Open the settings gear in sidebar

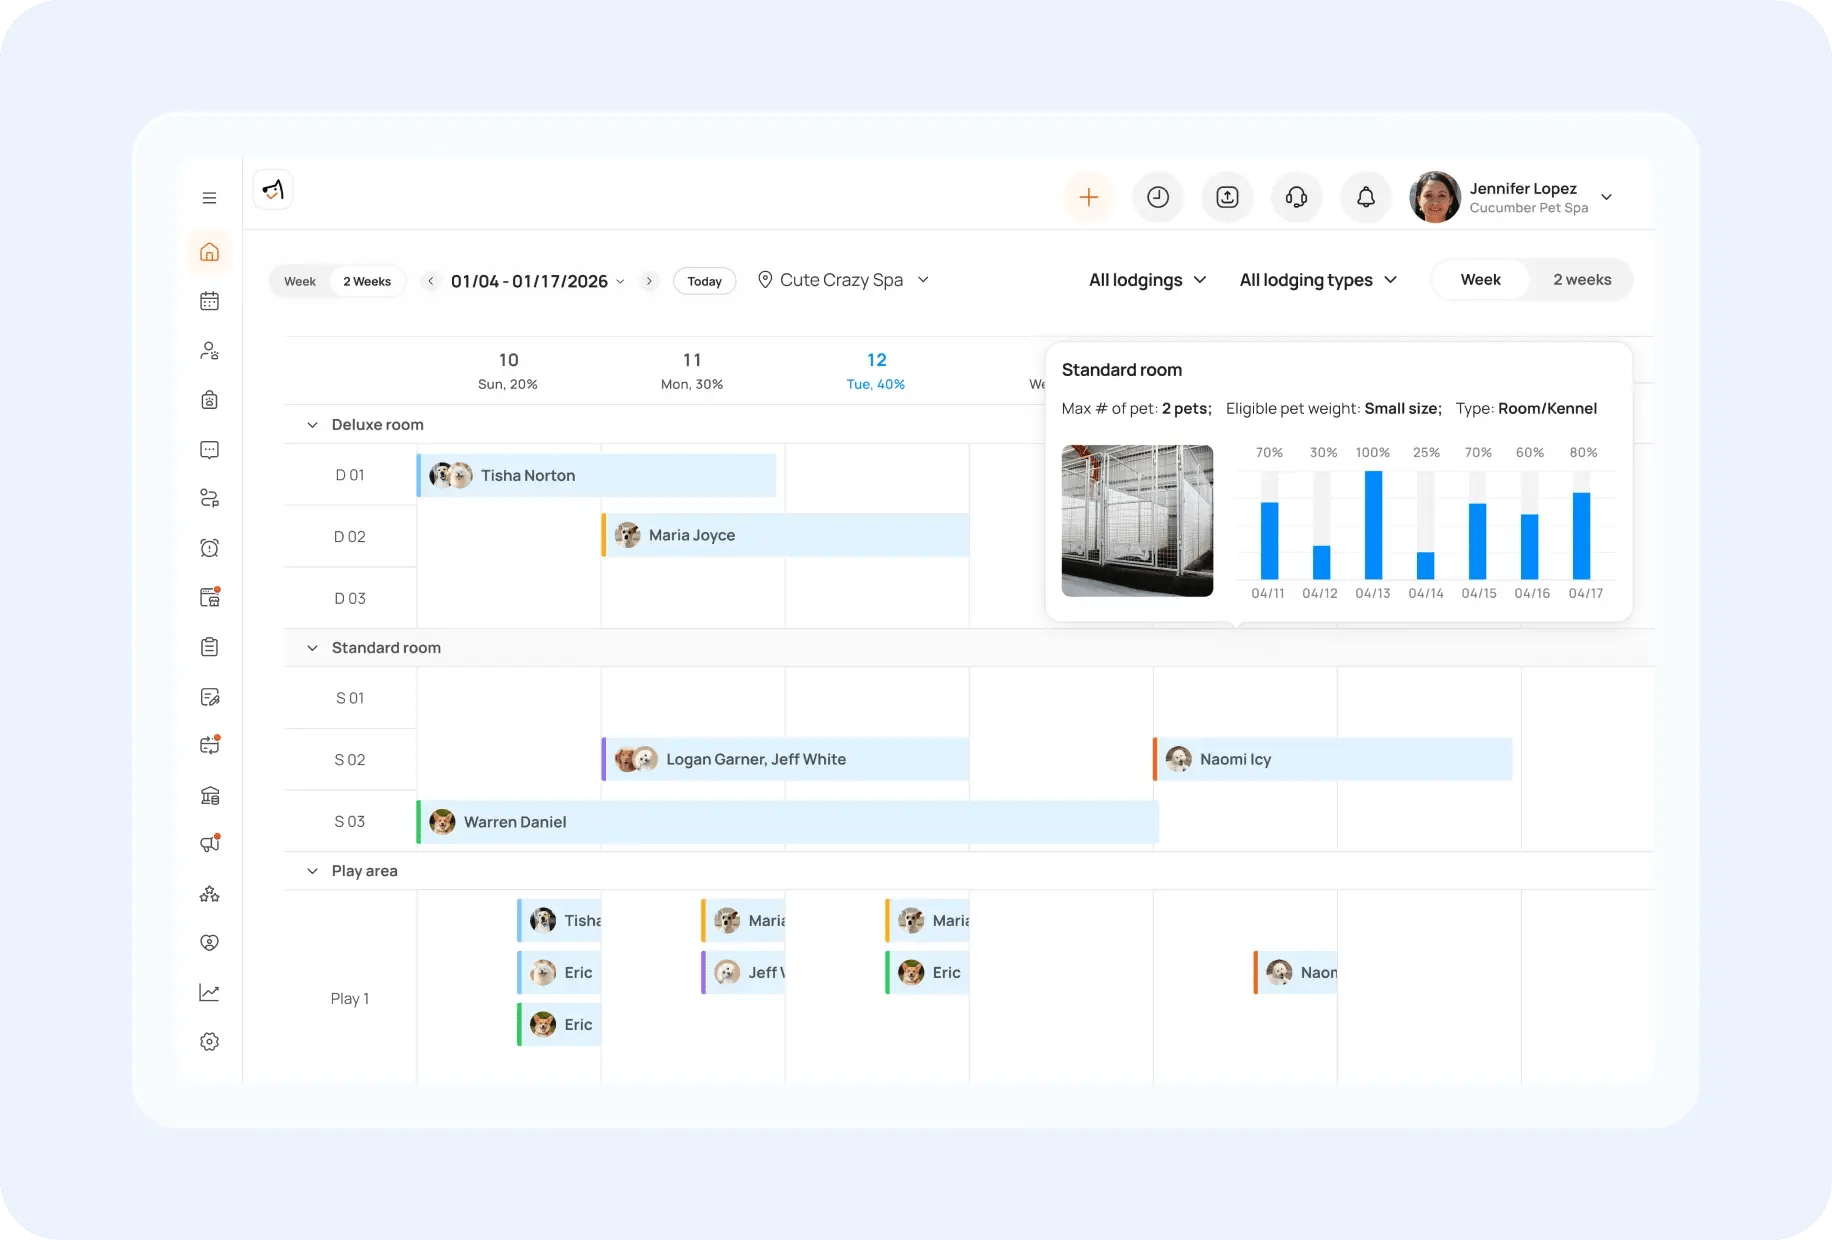pyautogui.click(x=209, y=1042)
